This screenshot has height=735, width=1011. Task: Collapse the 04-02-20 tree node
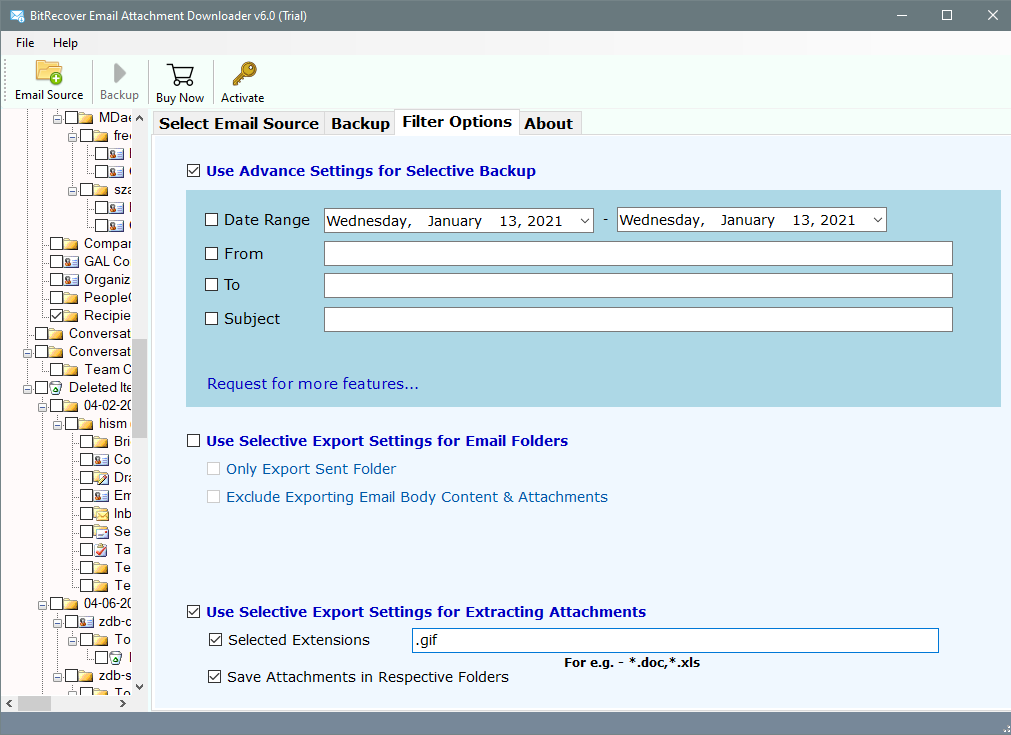click(42, 407)
